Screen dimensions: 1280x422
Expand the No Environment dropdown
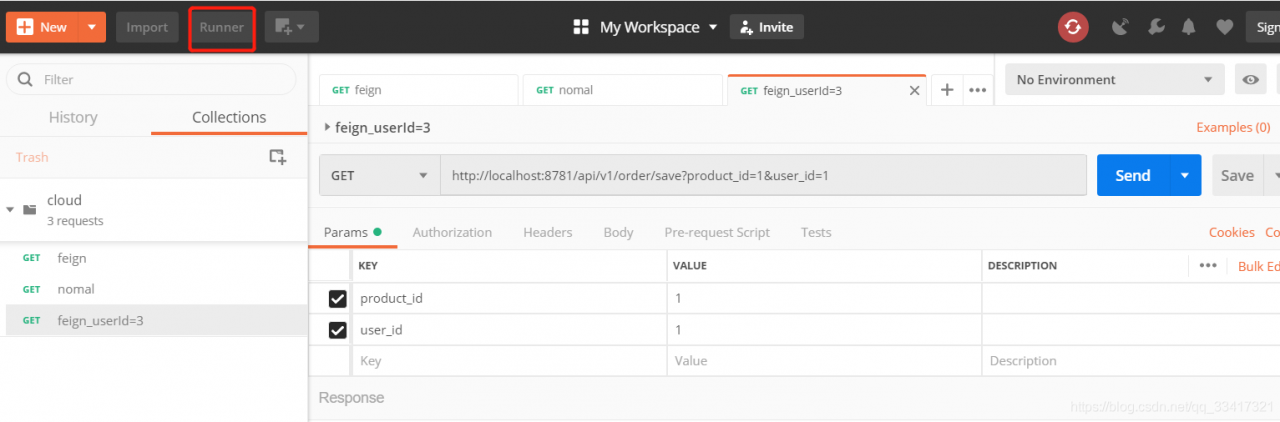(1114, 80)
